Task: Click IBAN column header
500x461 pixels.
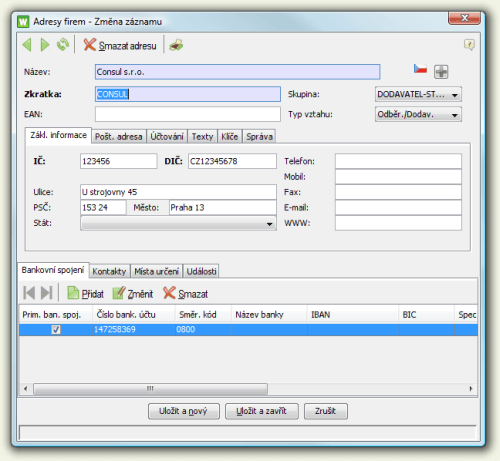Action: point(353,315)
